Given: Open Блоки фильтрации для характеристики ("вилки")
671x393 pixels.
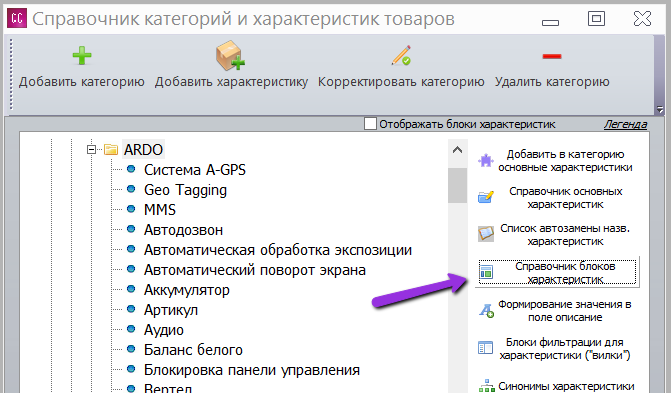Looking at the screenshot, I should click(565, 348).
